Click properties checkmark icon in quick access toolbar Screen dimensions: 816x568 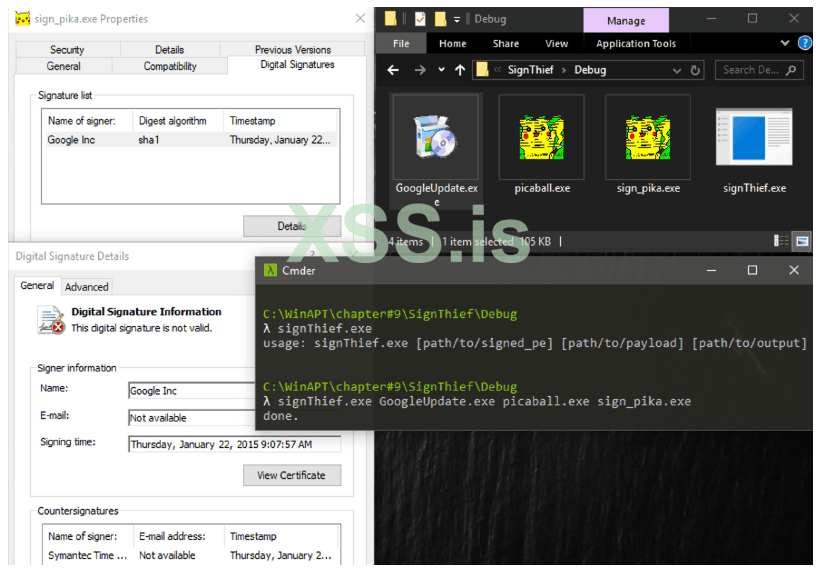pos(420,19)
